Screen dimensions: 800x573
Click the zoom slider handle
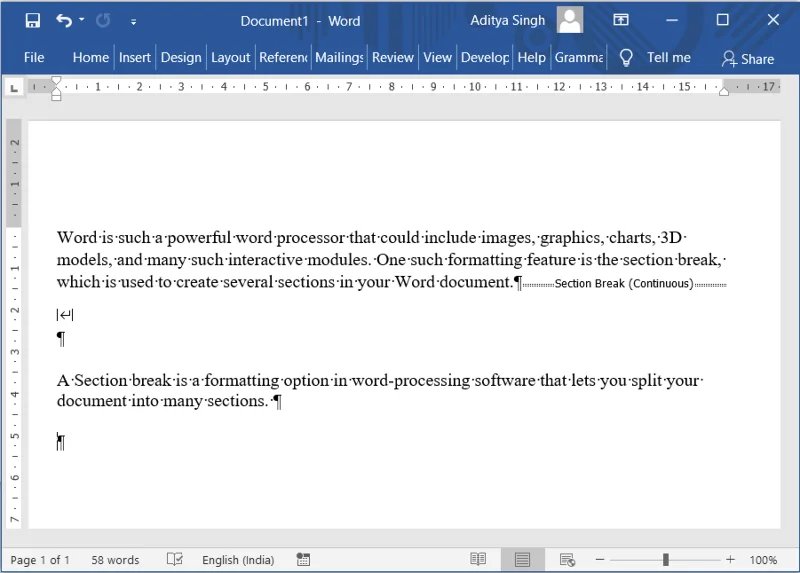[x=665, y=560]
